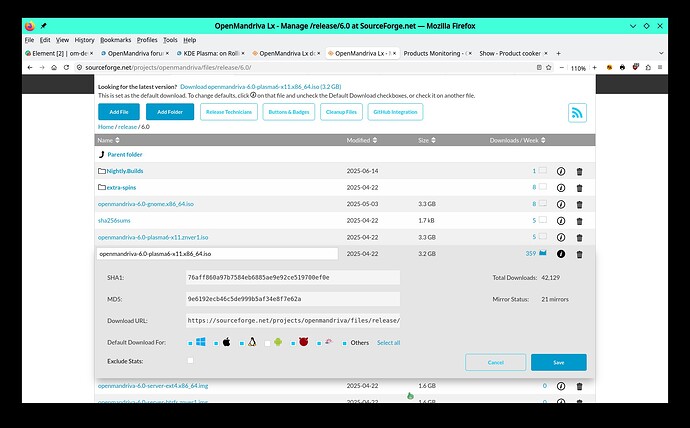Open Release Technicians
690x428 pixels.
(229, 112)
